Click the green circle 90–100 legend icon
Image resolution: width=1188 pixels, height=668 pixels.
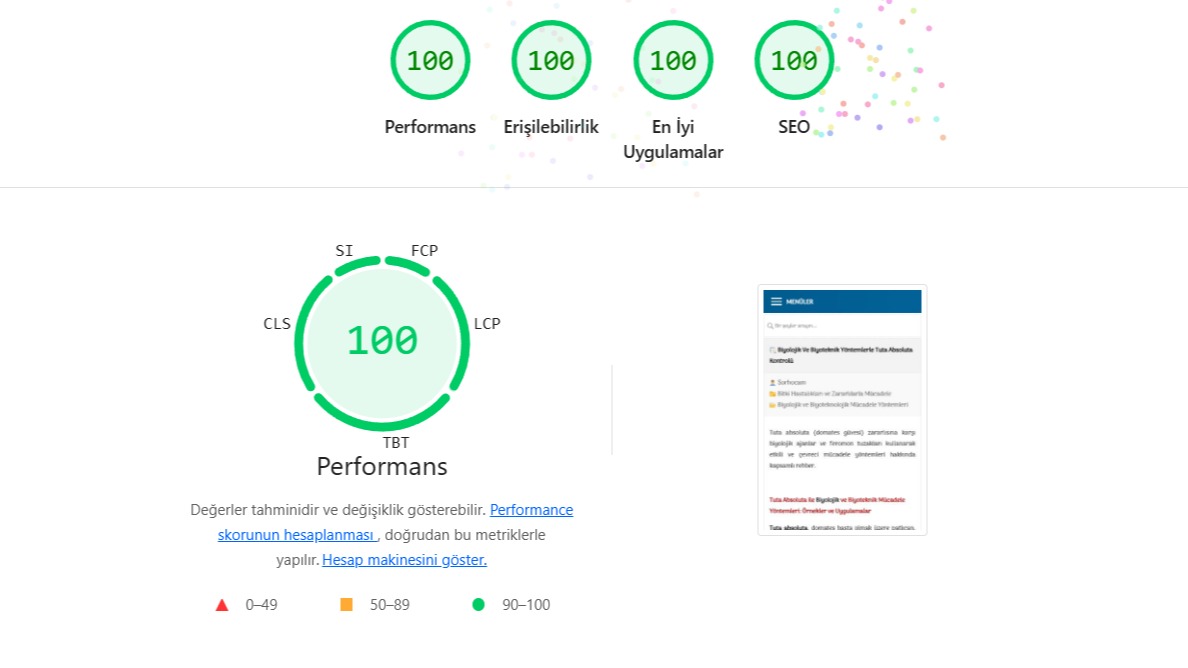click(x=478, y=605)
